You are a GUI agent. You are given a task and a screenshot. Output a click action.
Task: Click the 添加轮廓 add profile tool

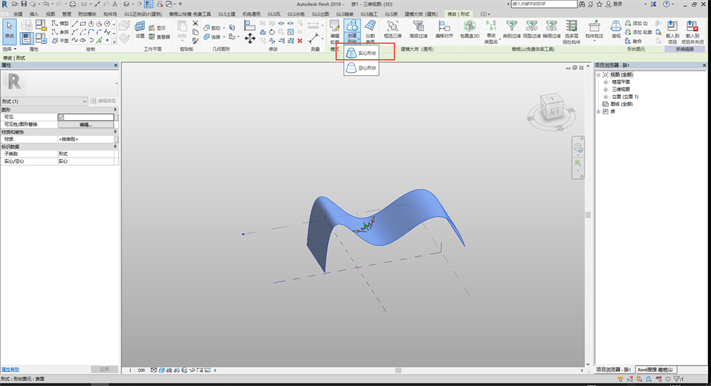click(638, 32)
